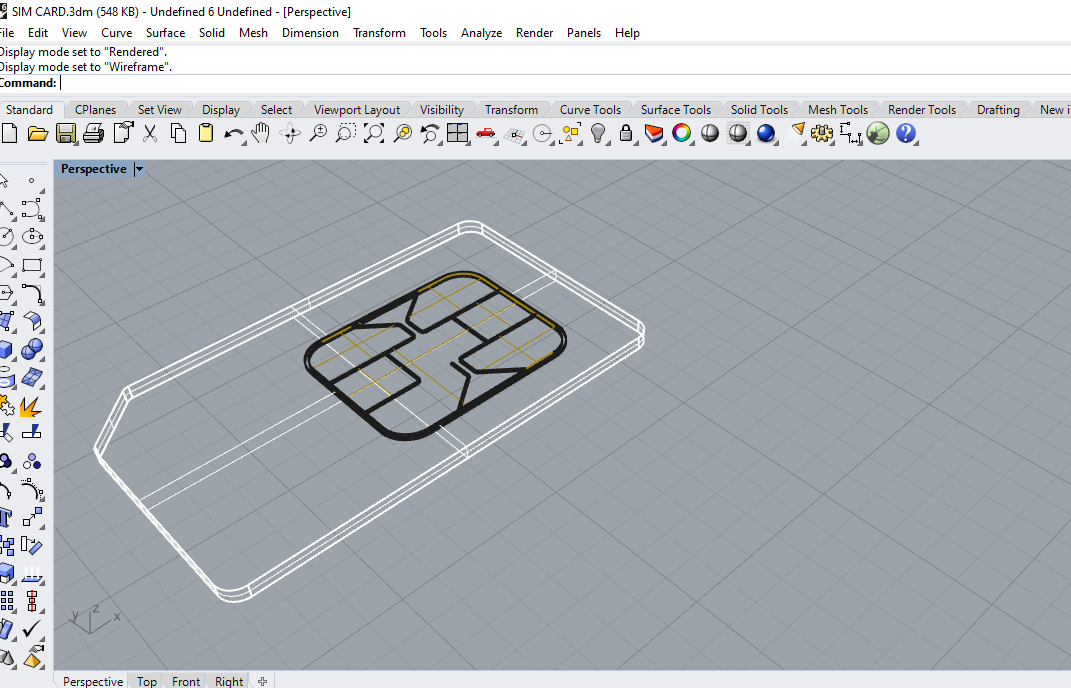
Task: Click the orange spotlight icon
Action: pyautogui.click(x=797, y=132)
